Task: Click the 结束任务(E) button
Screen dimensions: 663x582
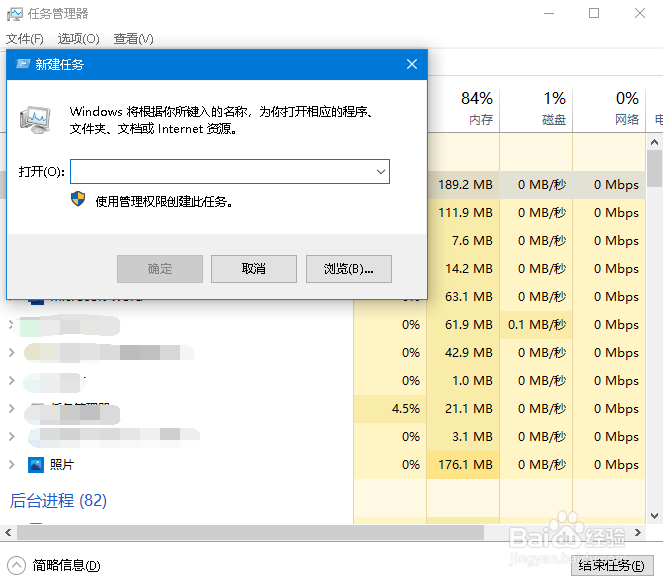Action: (612, 566)
